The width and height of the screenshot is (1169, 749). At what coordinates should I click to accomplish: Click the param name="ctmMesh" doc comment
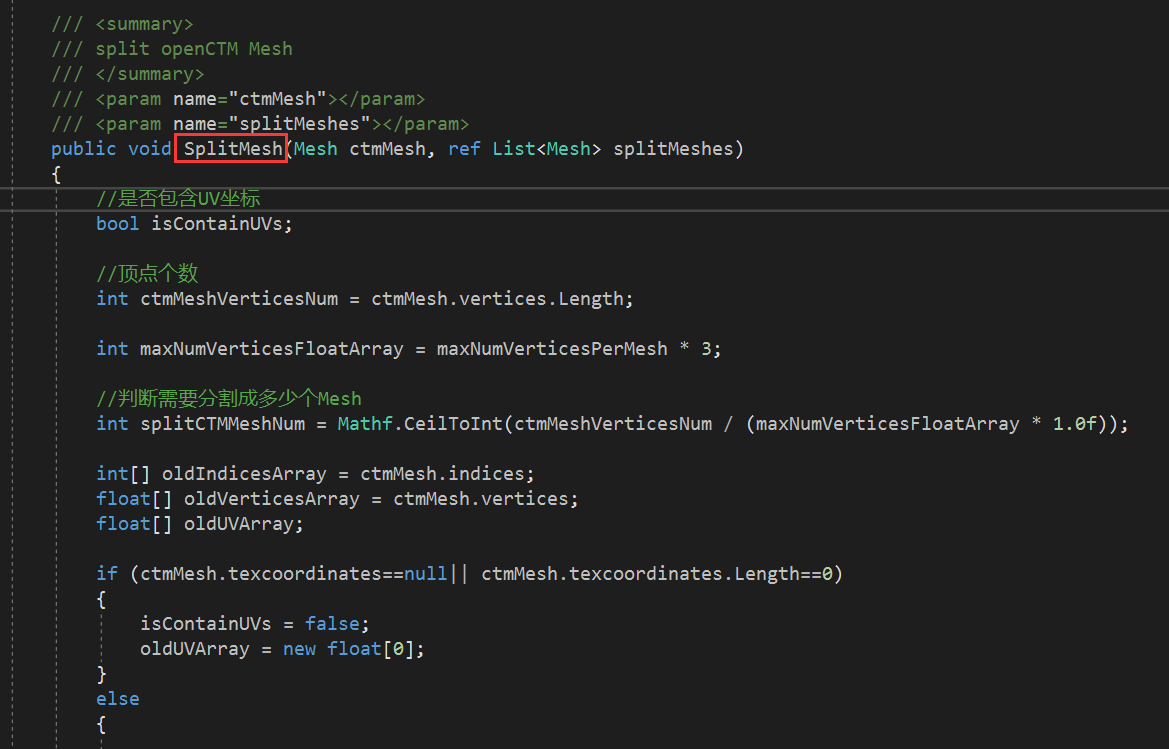[x=240, y=98]
